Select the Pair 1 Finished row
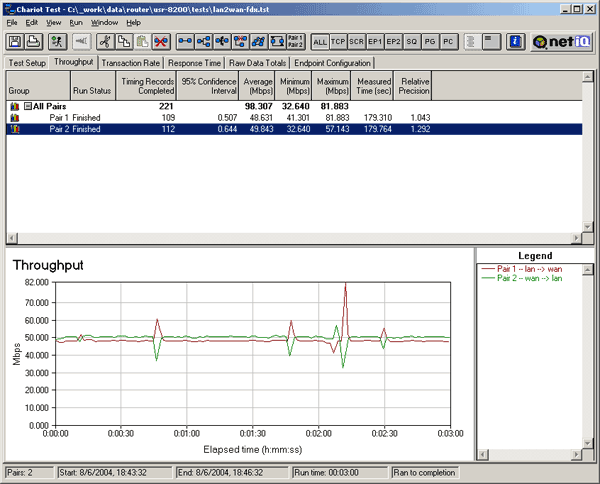Viewport: 600px width, 484px height. tap(294, 118)
